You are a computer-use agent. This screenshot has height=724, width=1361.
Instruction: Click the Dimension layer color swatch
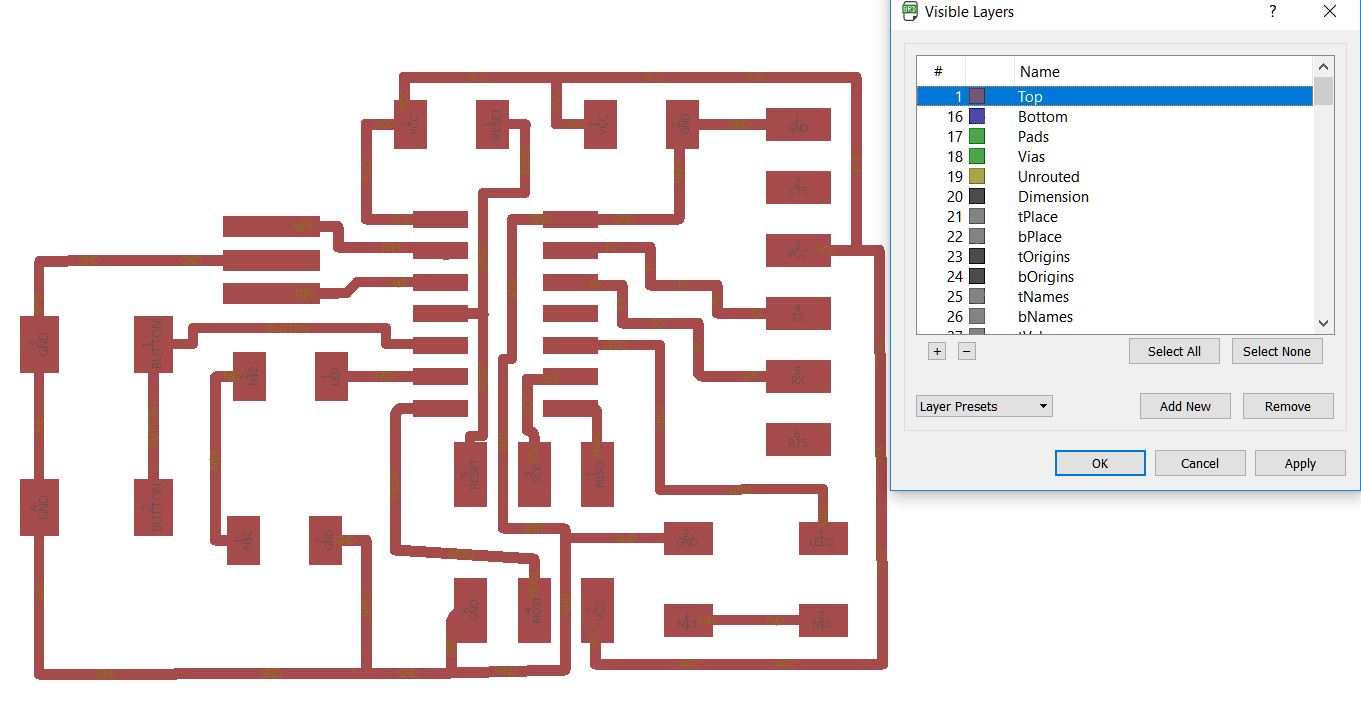click(977, 196)
